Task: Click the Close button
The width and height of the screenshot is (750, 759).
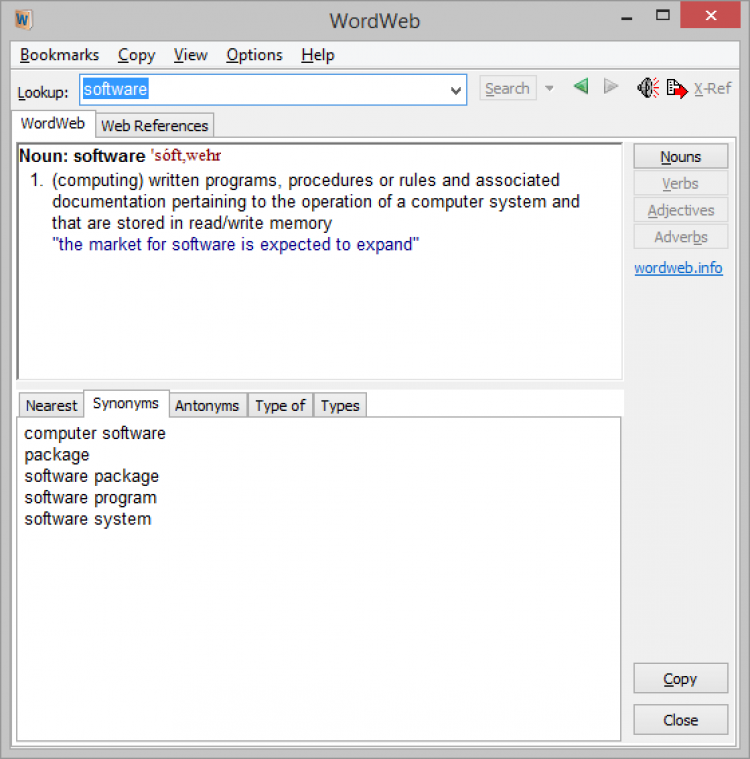Action: [x=680, y=720]
